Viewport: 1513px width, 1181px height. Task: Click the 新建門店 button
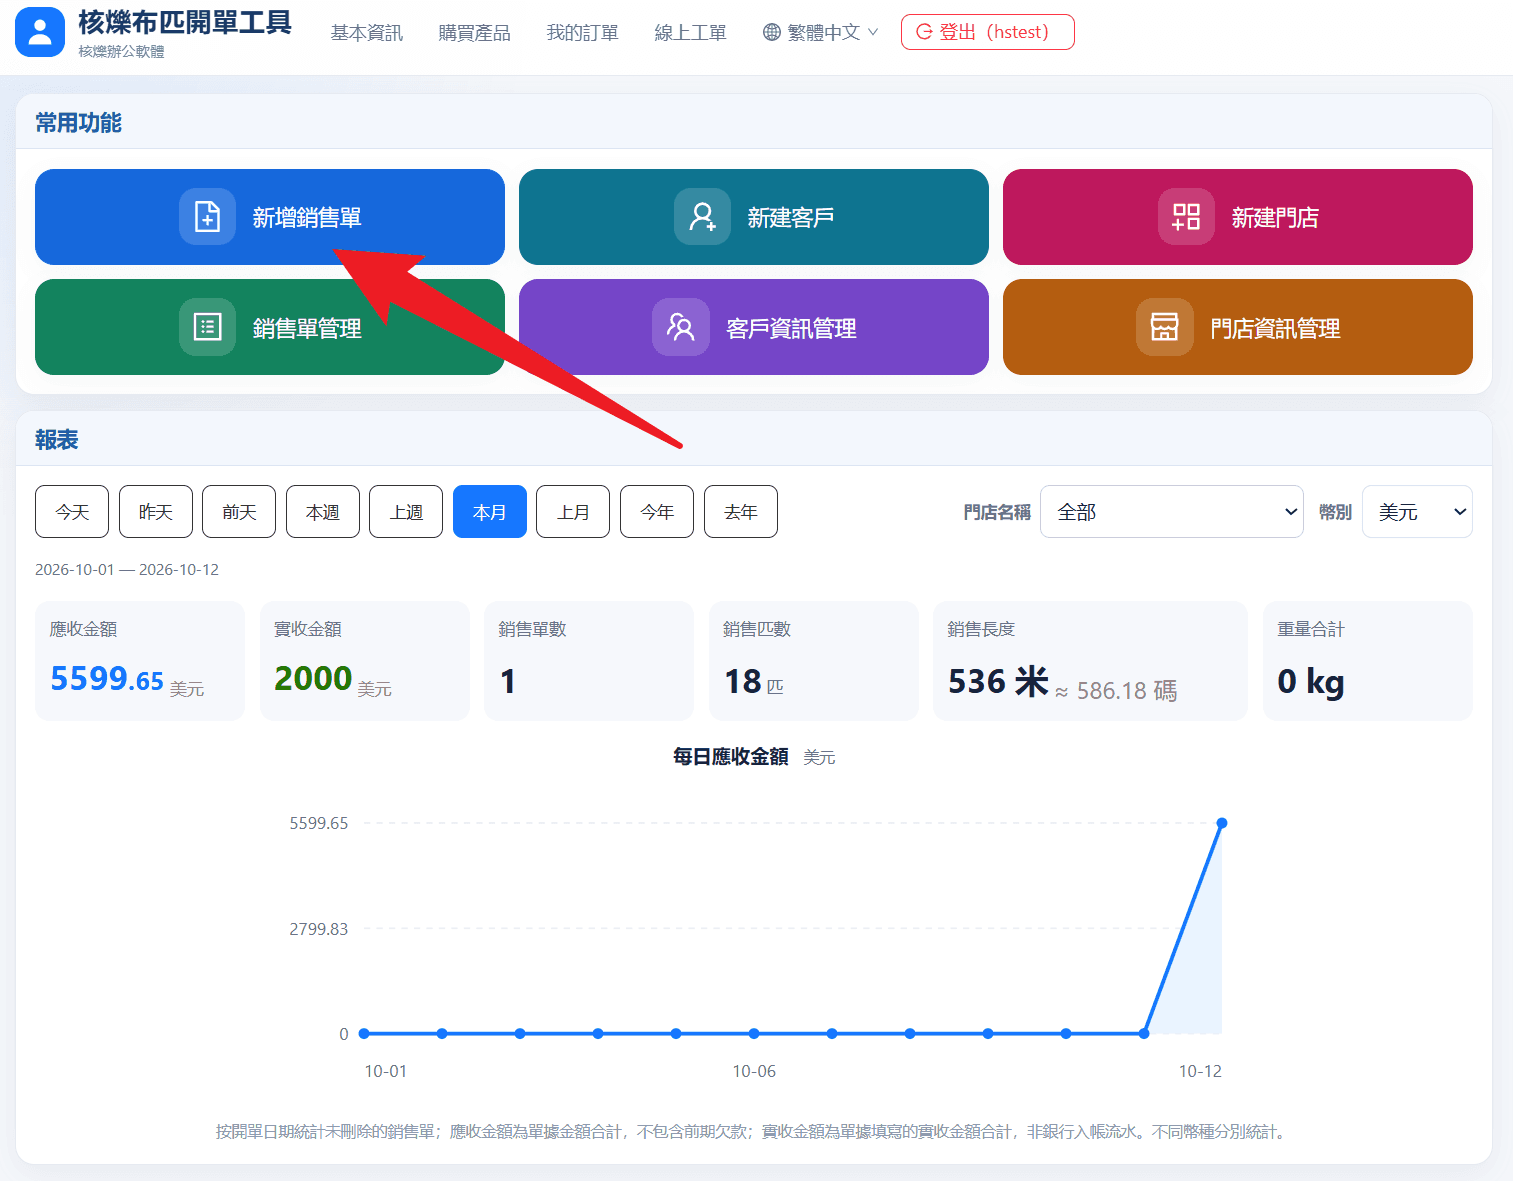click(x=1238, y=217)
